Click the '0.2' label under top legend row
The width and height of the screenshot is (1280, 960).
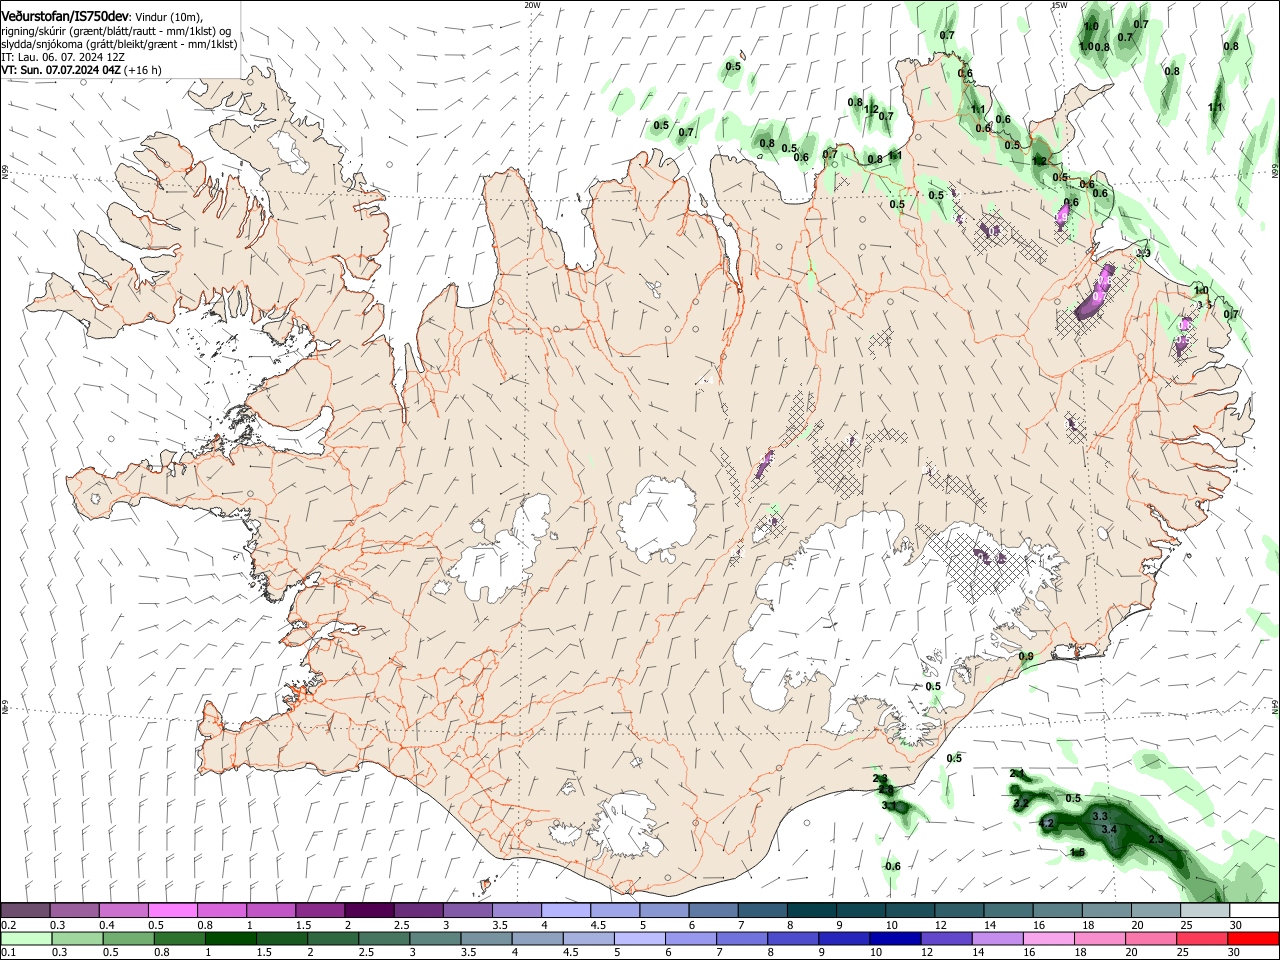[x=8, y=925]
